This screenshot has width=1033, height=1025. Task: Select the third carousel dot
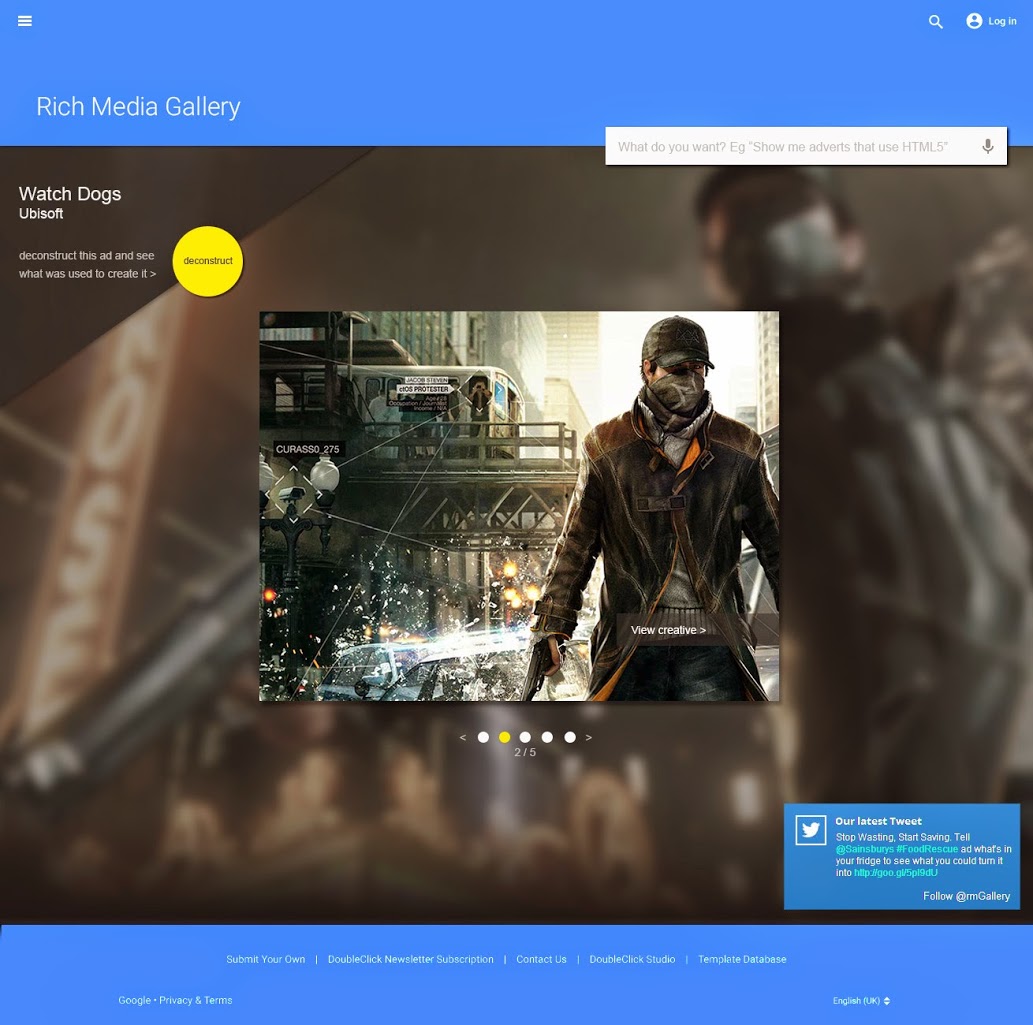[x=525, y=737]
